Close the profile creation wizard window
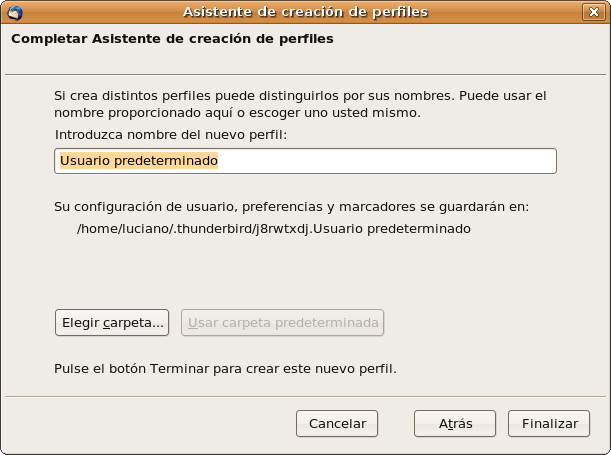The height and width of the screenshot is (455, 611). point(597,12)
